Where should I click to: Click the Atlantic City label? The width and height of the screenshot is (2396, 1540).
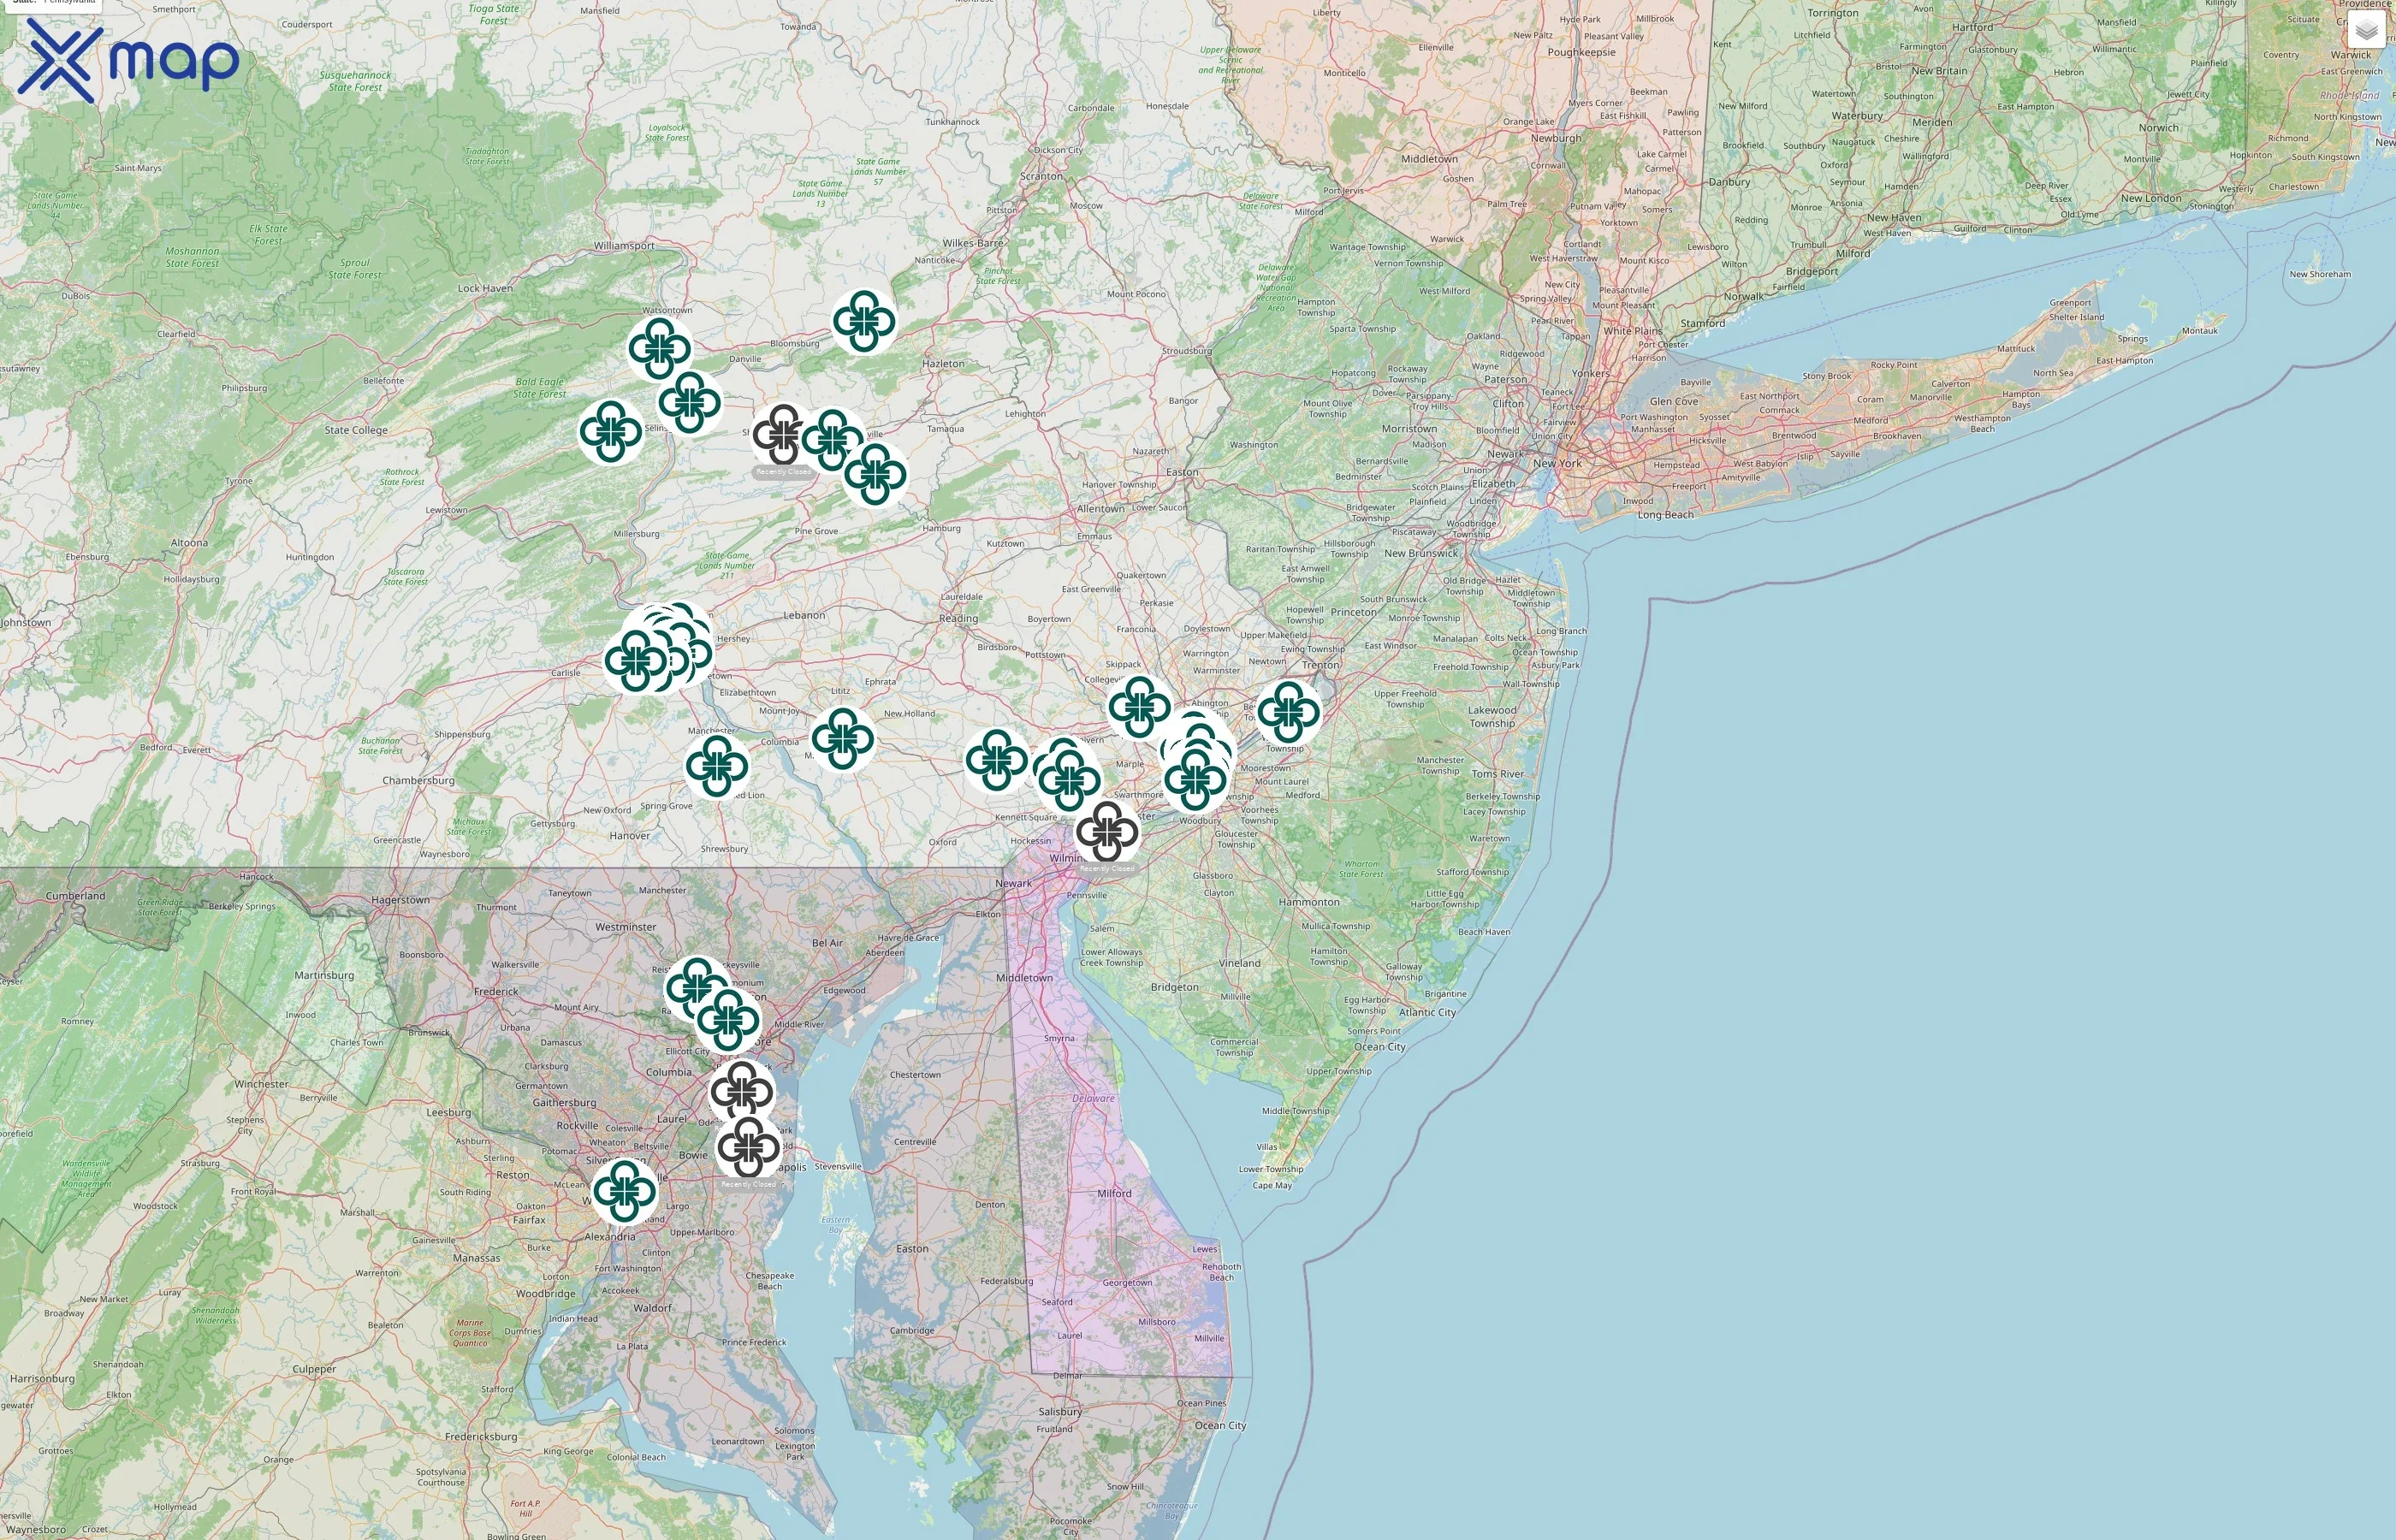click(x=1427, y=1012)
